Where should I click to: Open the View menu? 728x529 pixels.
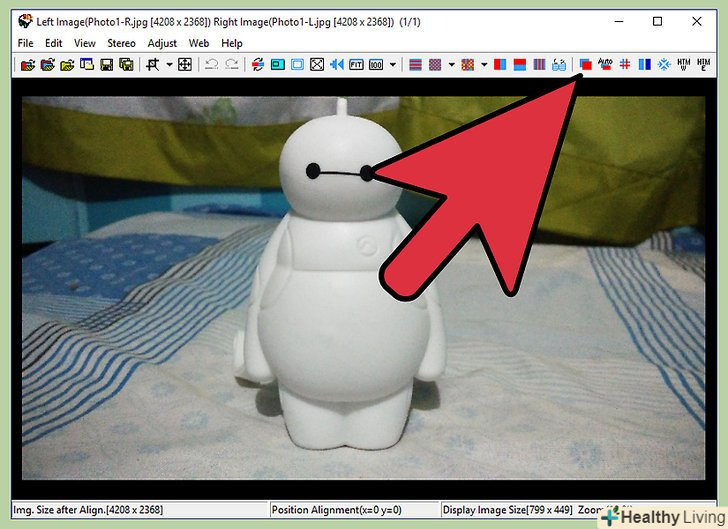(x=85, y=43)
